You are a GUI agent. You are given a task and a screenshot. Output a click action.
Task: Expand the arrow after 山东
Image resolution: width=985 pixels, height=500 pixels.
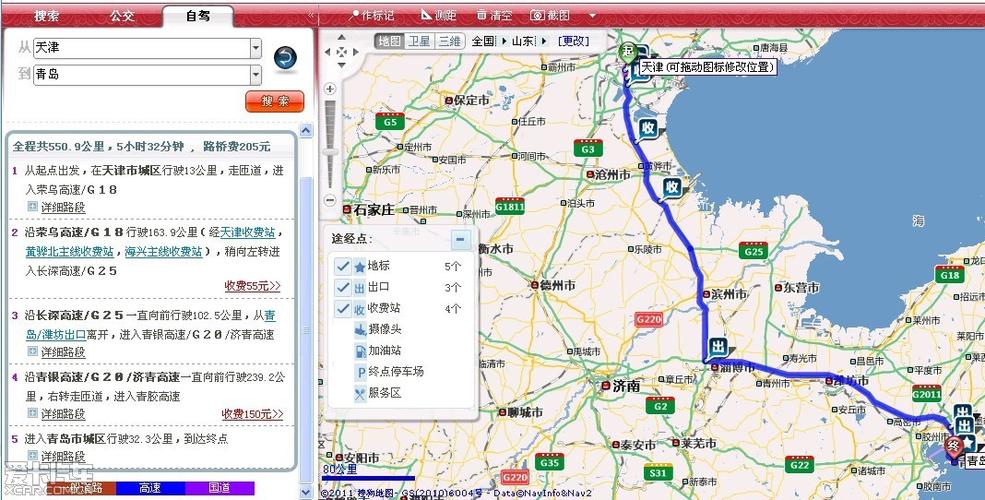click(x=543, y=41)
